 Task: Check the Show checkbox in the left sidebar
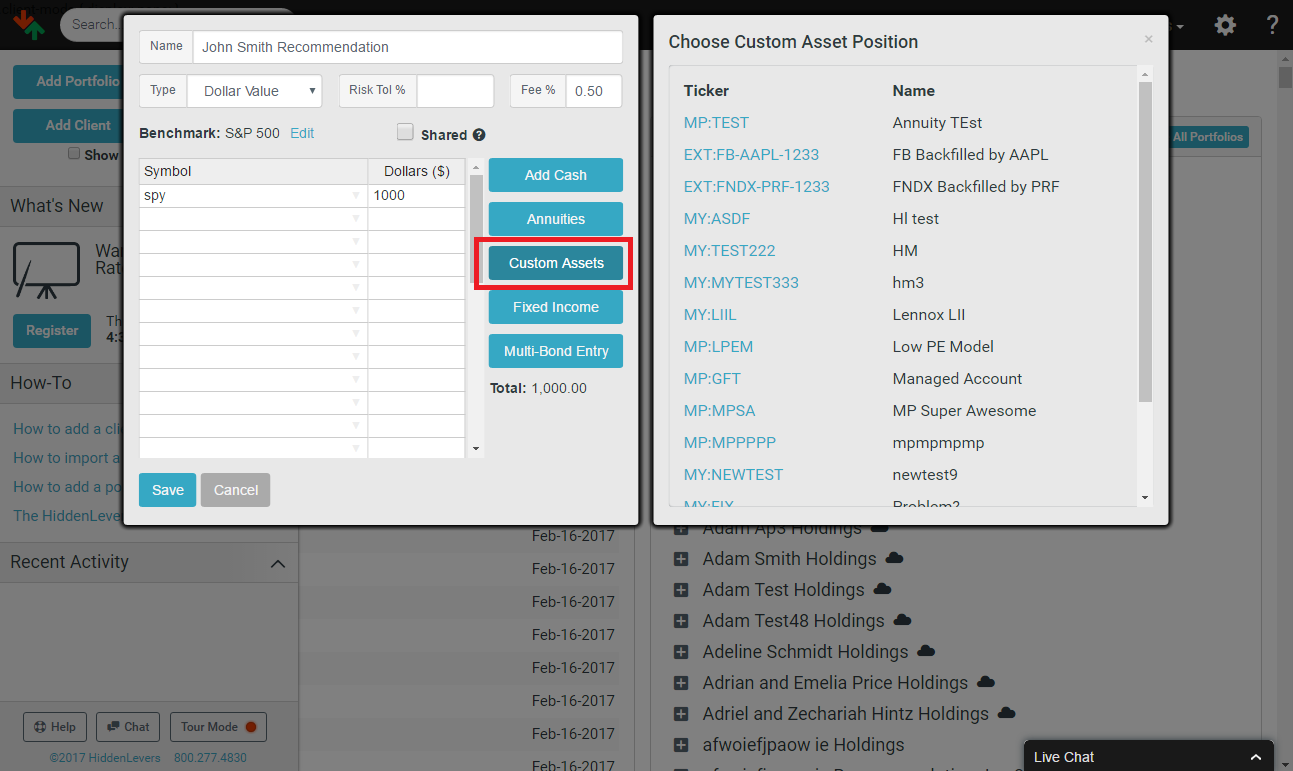click(x=74, y=152)
